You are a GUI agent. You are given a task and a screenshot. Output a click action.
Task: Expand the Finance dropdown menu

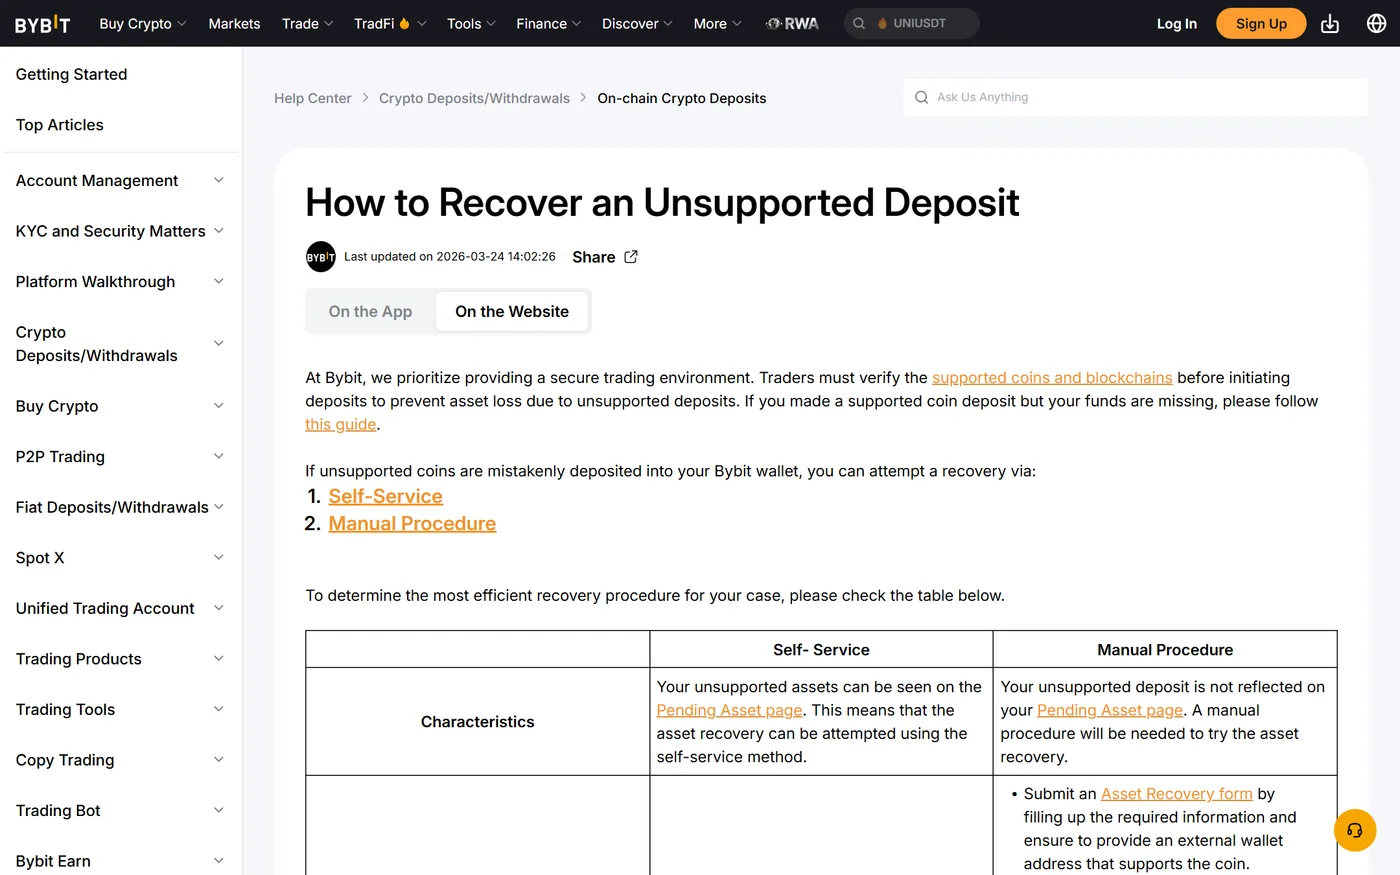[549, 23]
